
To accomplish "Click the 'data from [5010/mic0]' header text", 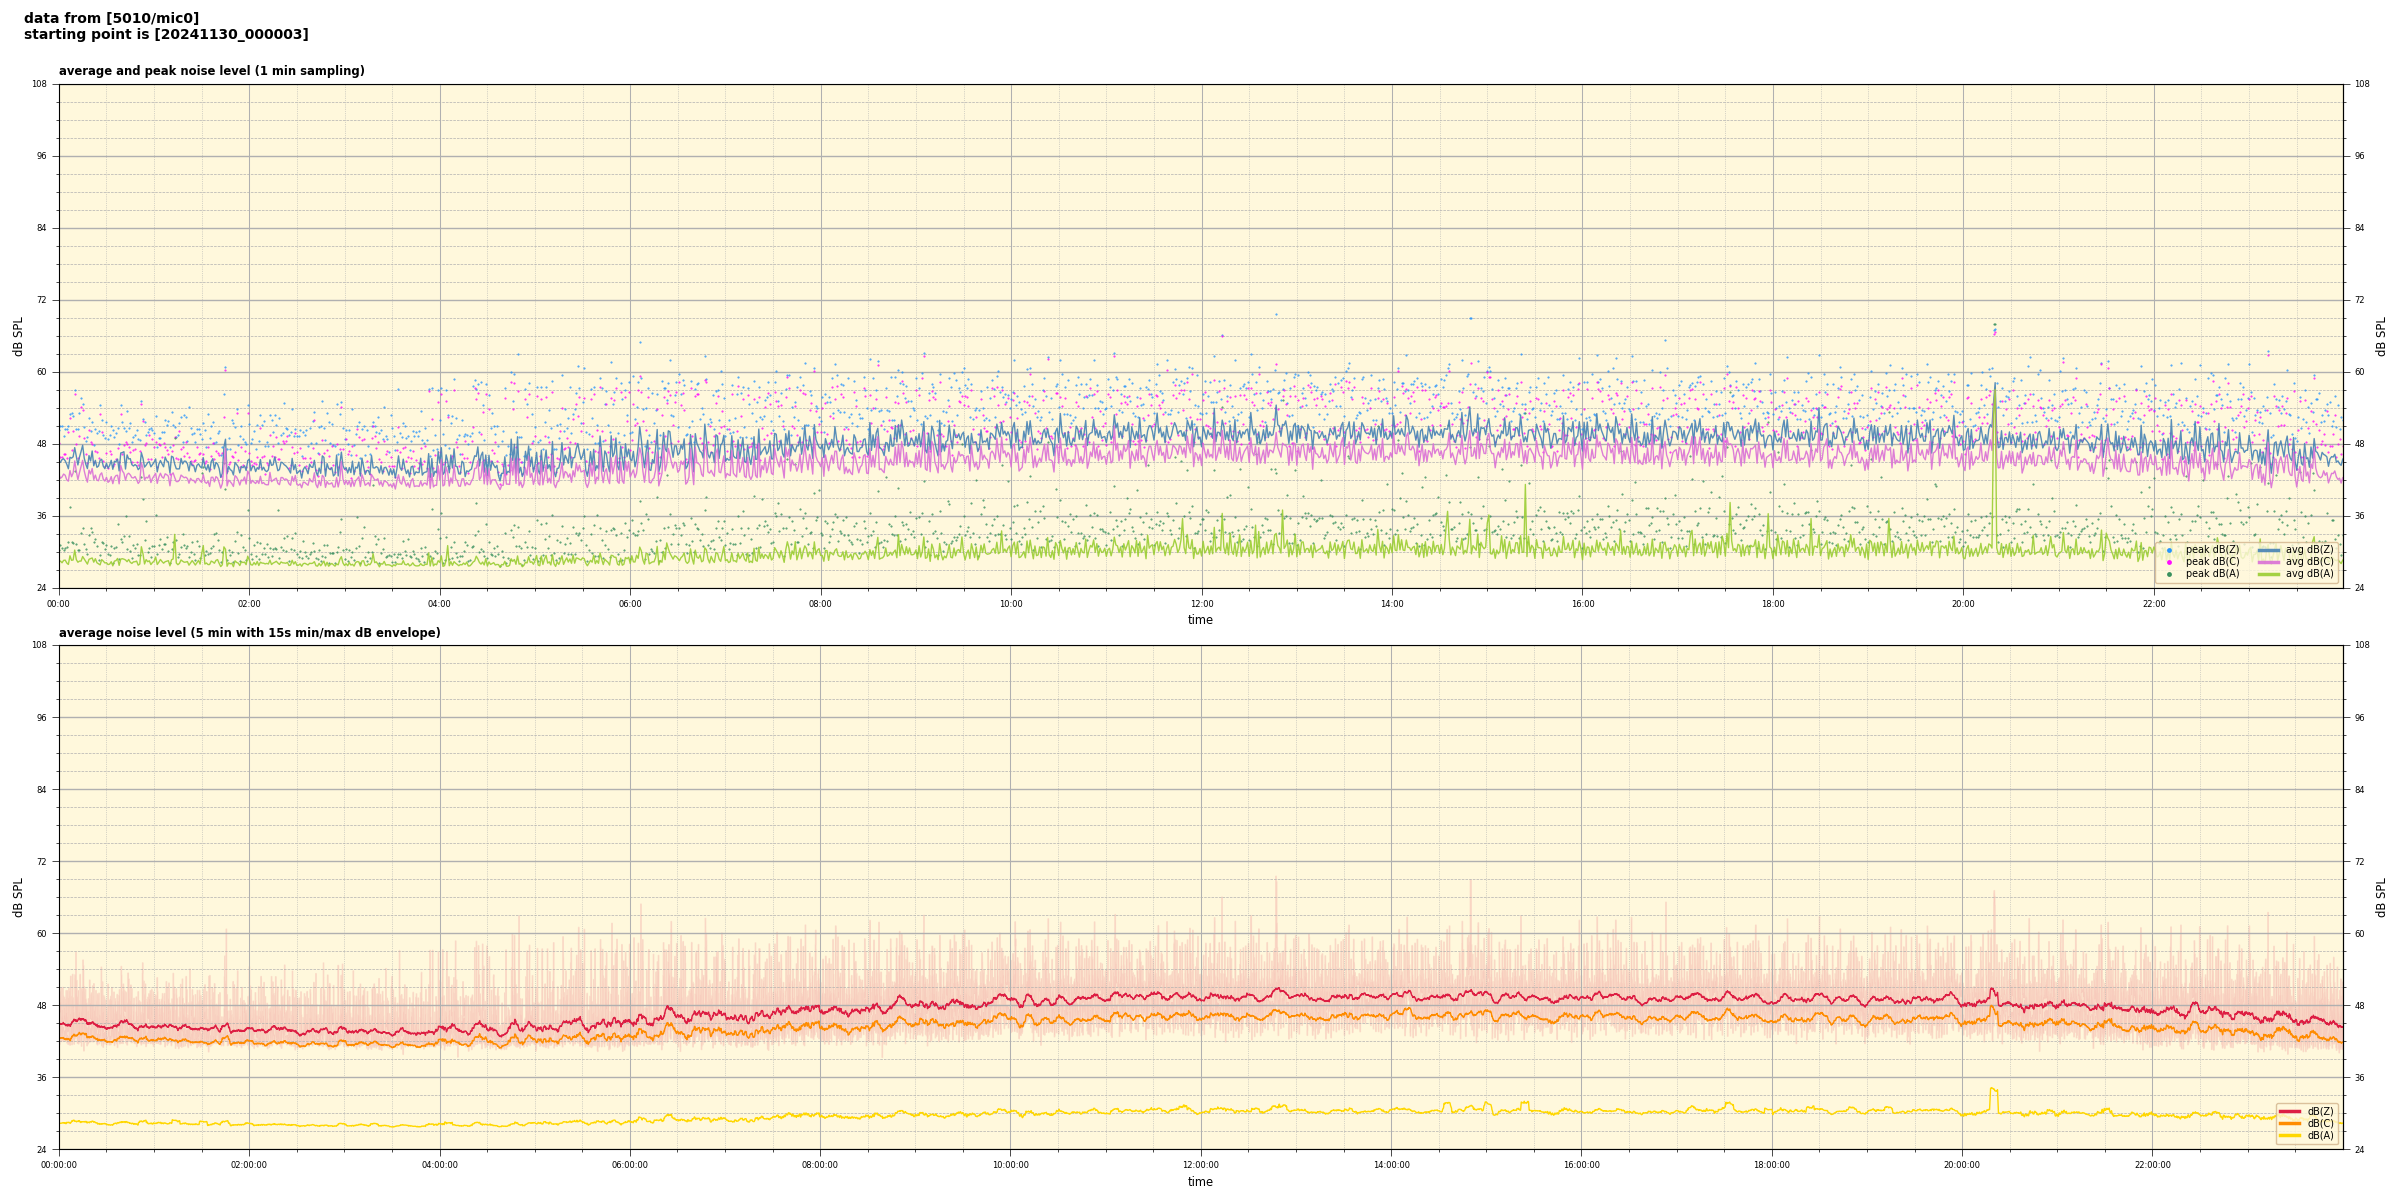I will 111,19.
